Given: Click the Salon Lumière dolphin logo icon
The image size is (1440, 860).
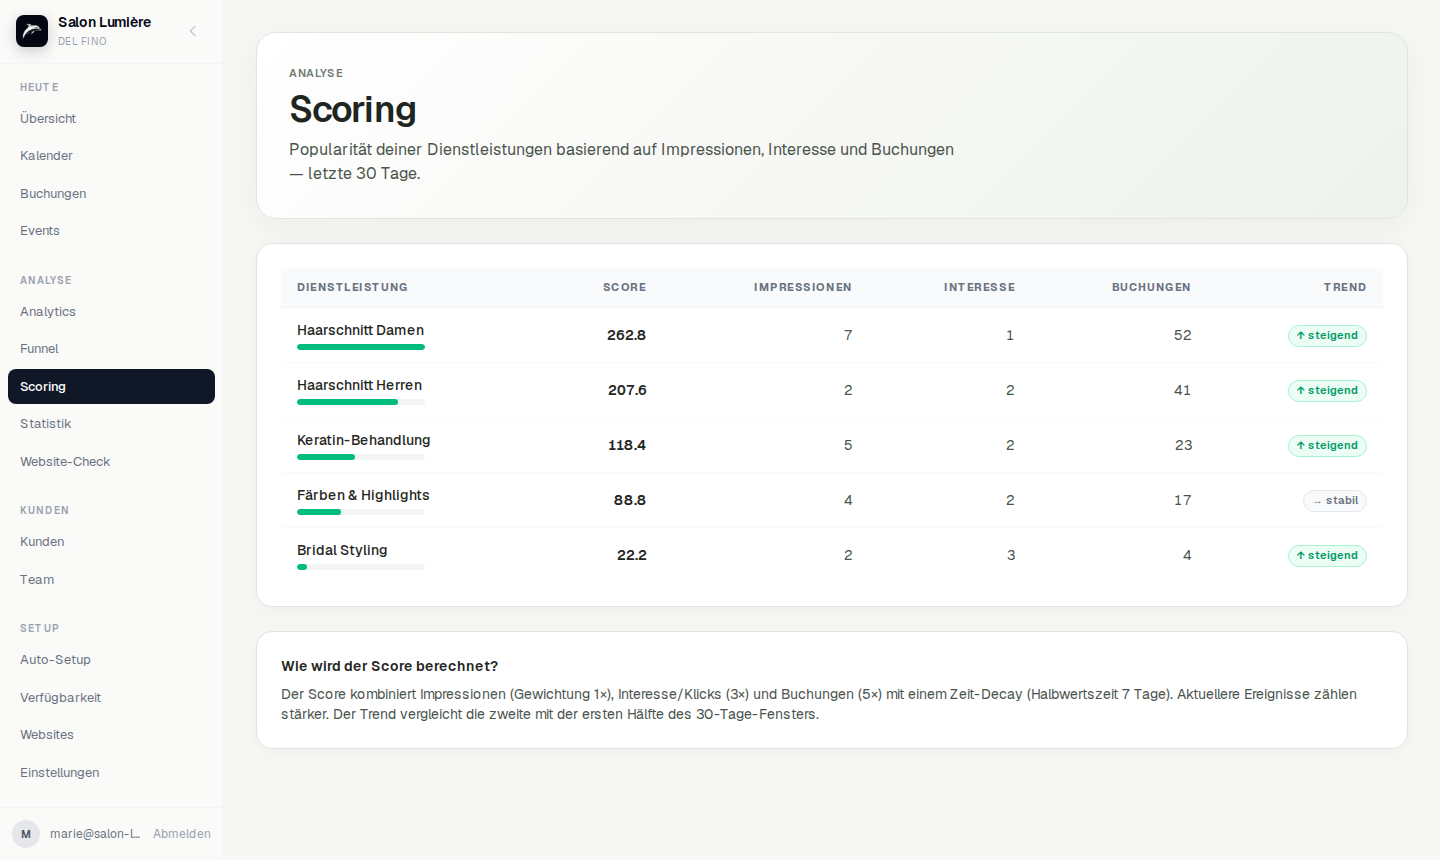Looking at the screenshot, I should [x=32, y=31].
